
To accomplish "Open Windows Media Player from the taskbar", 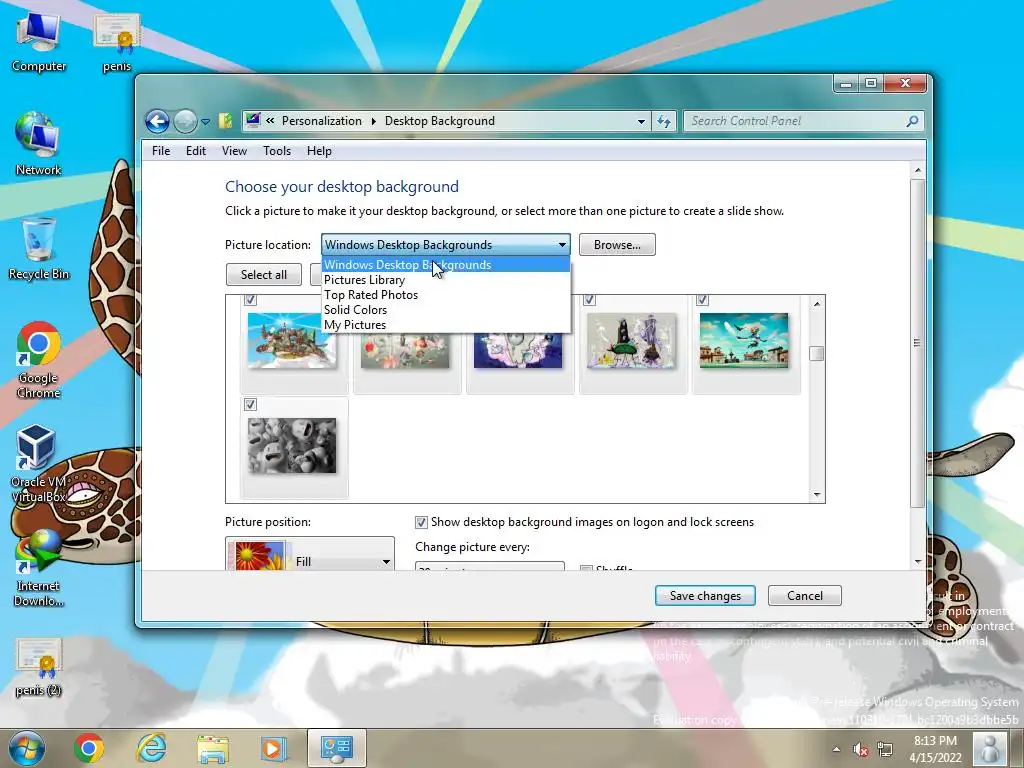I will pyautogui.click(x=274, y=748).
